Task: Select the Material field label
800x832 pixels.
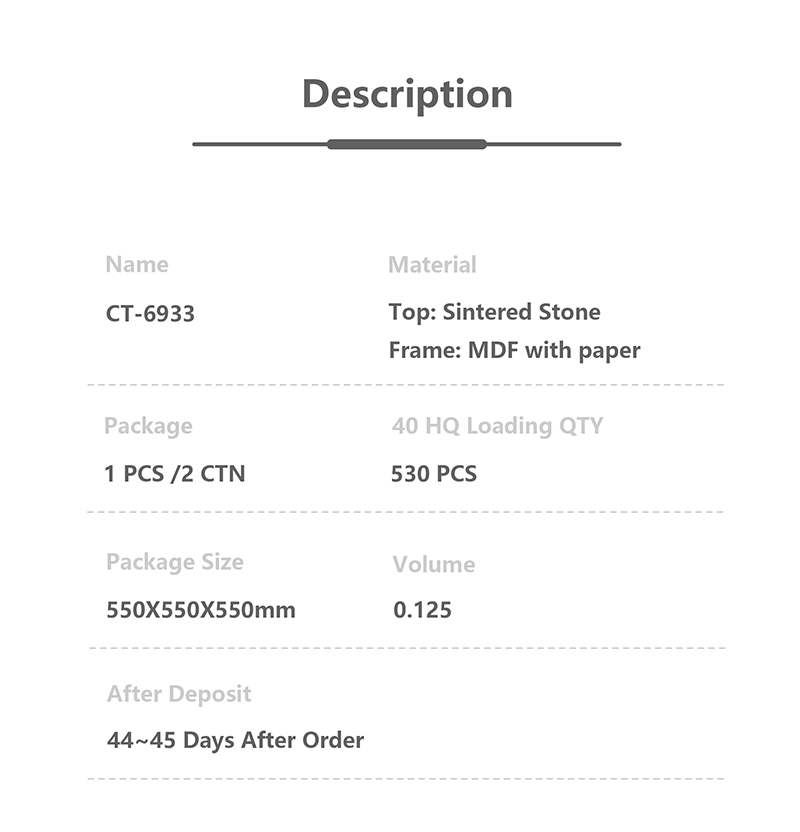Action: [x=432, y=265]
